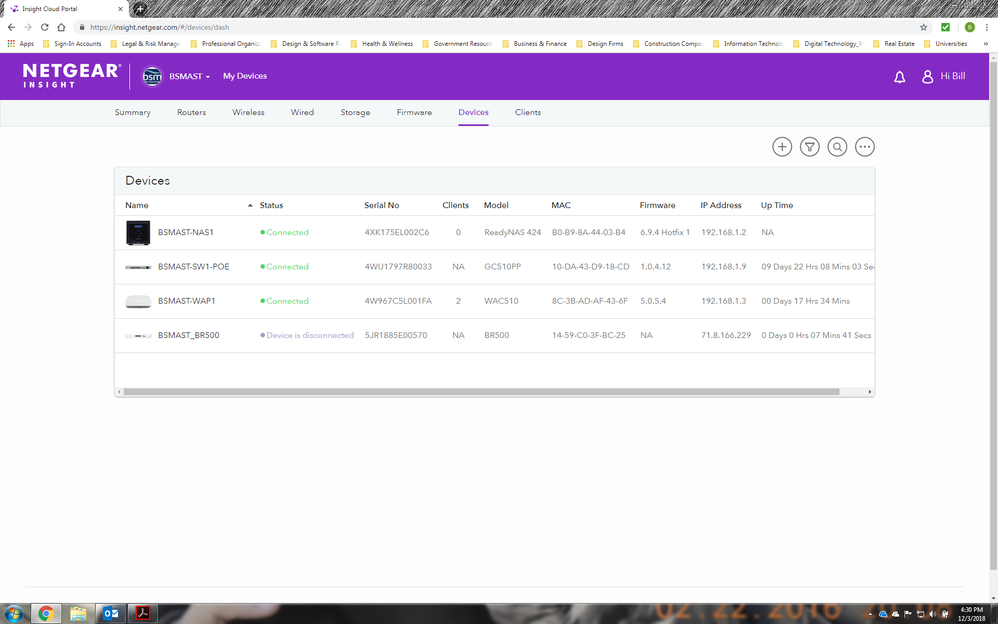
Task: Show hidden bookmarks with the overflow chevron
Action: [986, 44]
